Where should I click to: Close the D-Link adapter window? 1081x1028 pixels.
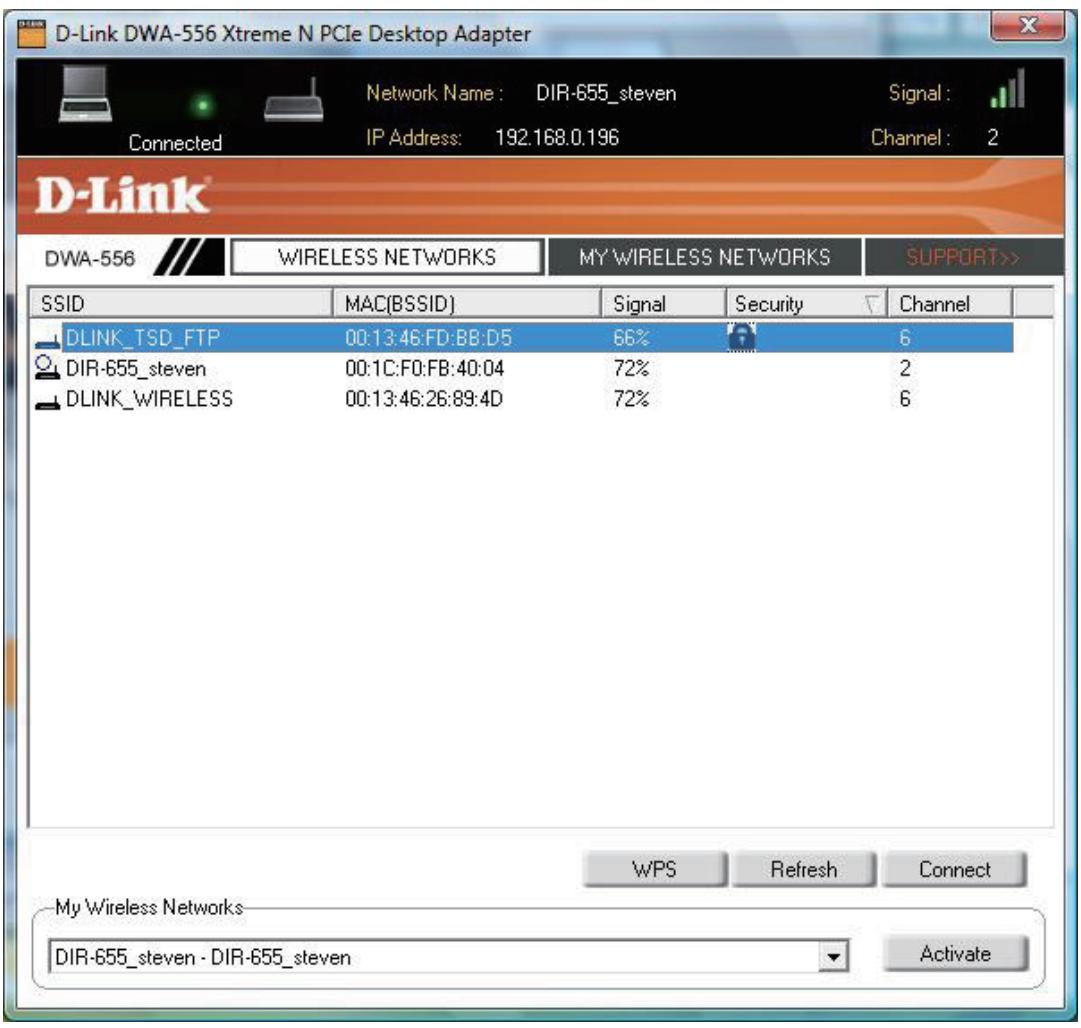[x=1027, y=27]
